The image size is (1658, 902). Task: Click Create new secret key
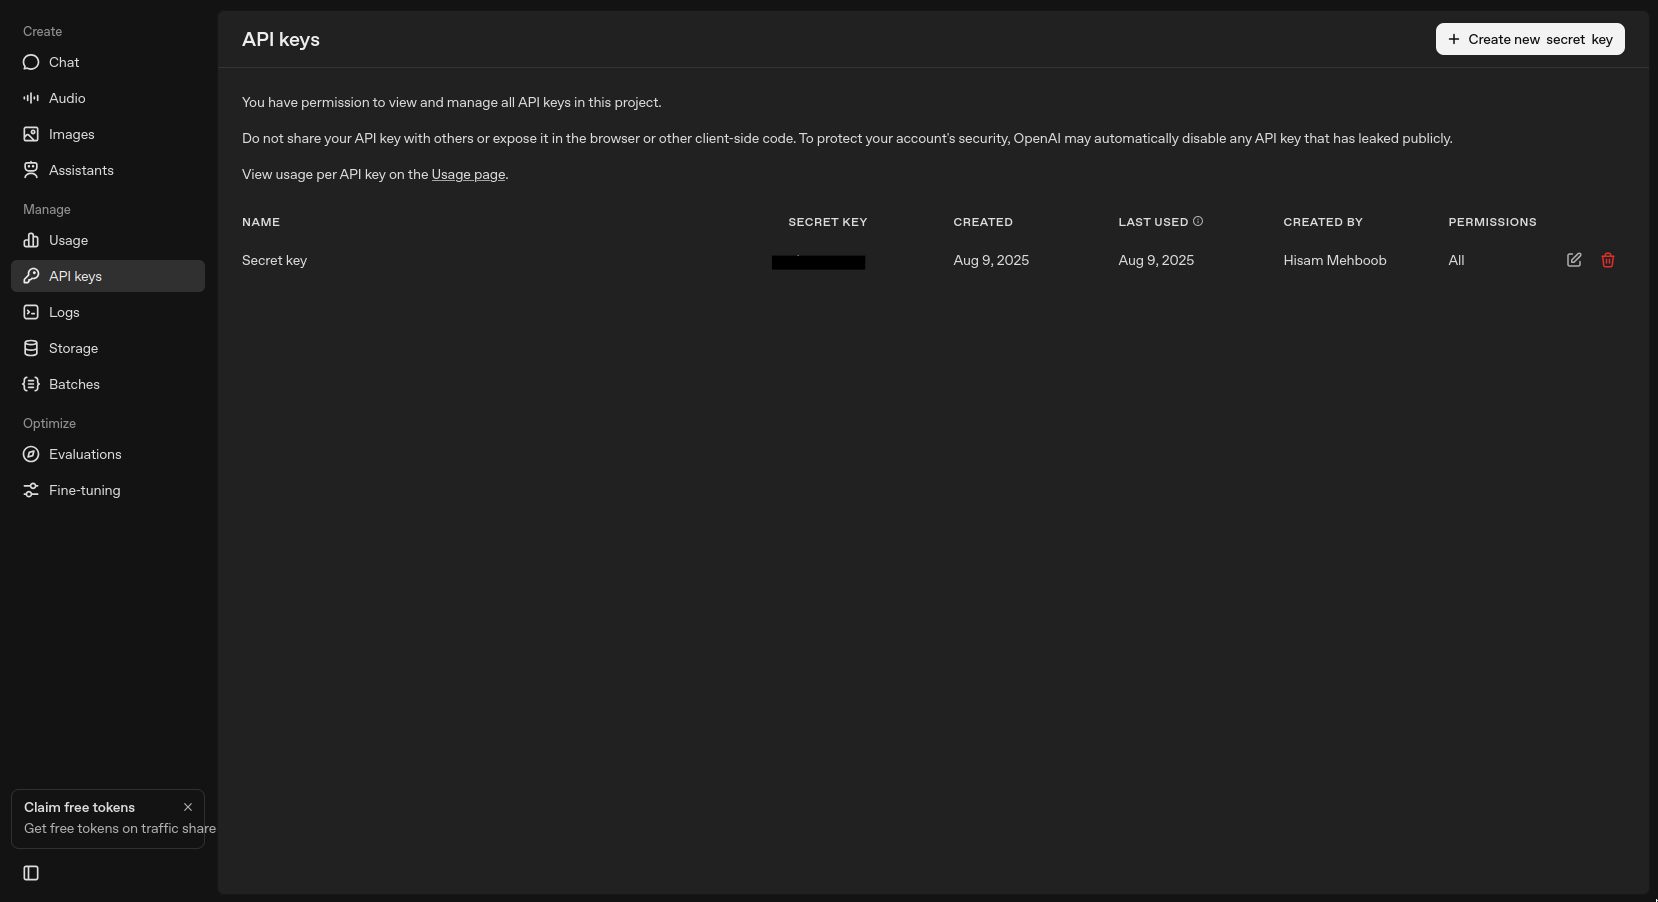click(x=1529, y=39)
